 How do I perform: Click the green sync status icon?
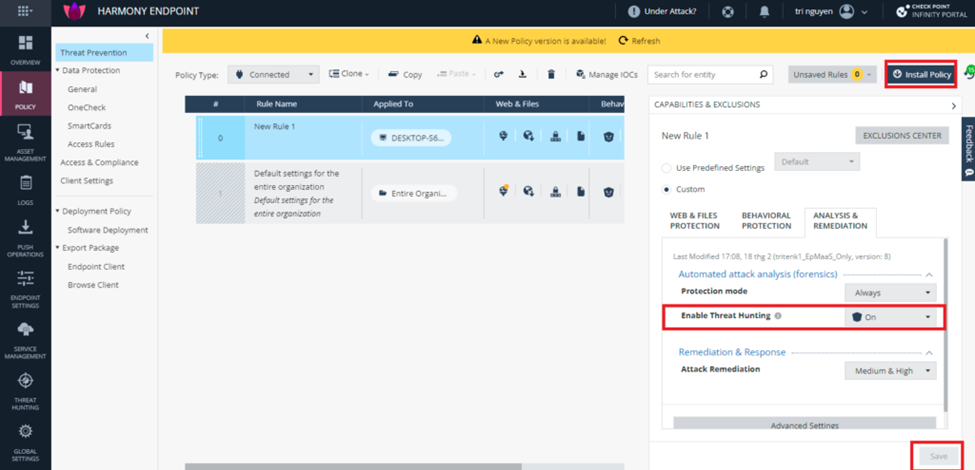(x=968, y=74)
